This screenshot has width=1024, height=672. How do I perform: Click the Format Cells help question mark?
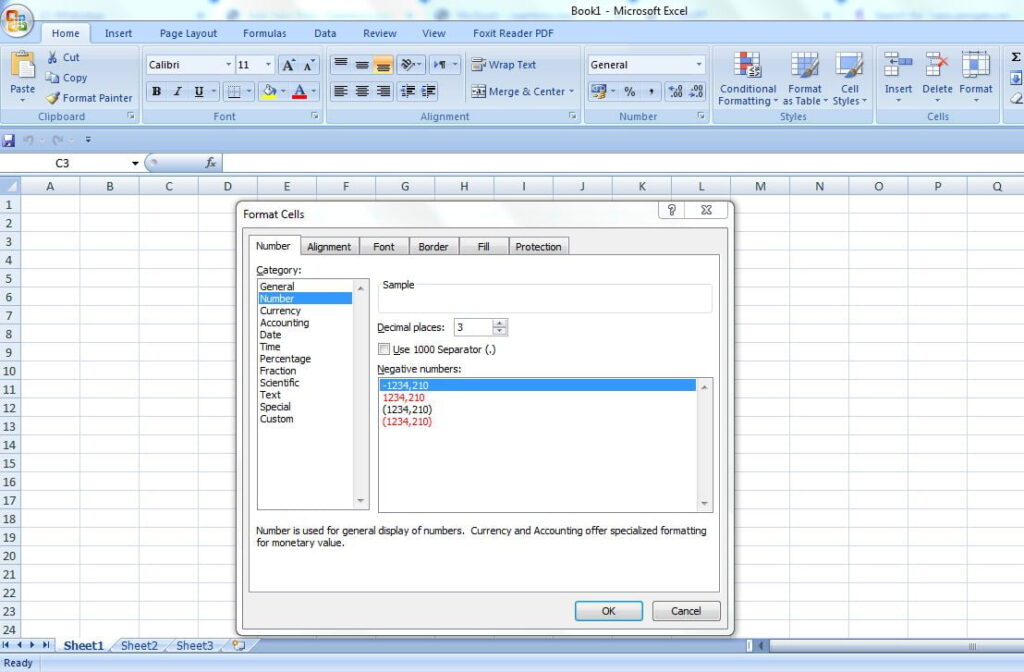[671, 210]
